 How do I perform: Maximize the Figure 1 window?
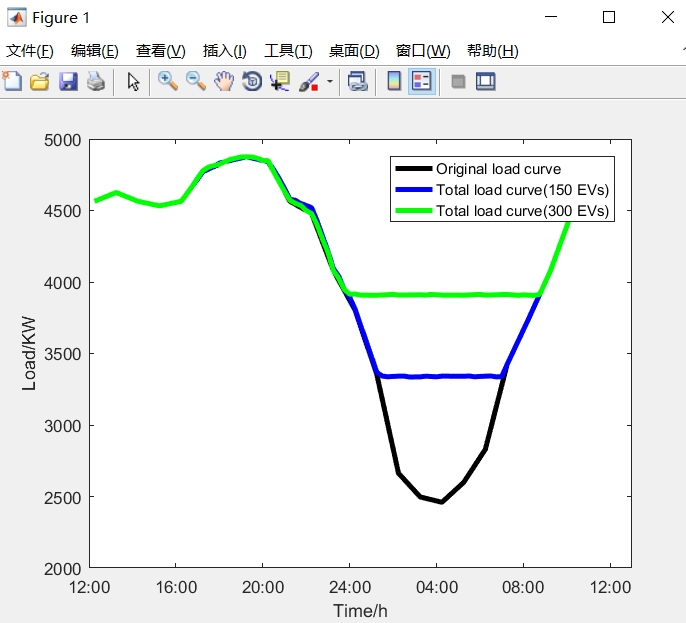coord(609,17)
